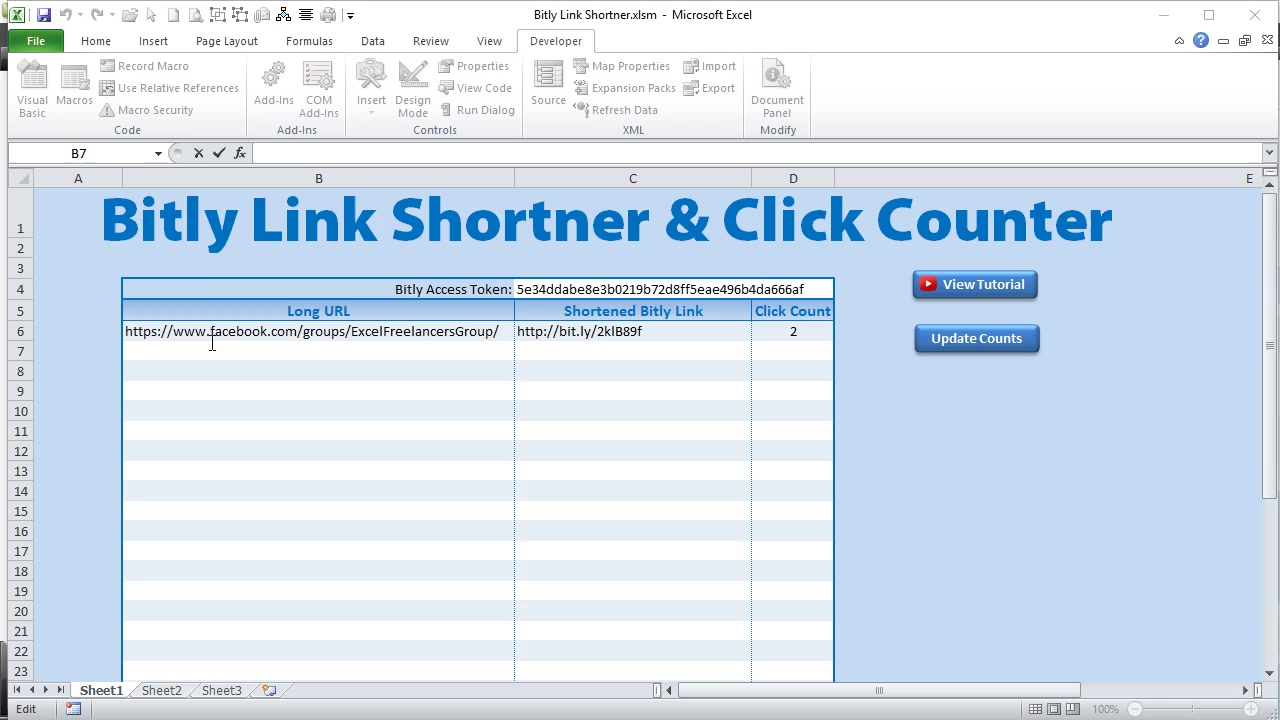Viewport: 1280px width, 720px height.
Task: Select the shortened link http://bit.ly/2klB89f cell
Action: (633, 331)
